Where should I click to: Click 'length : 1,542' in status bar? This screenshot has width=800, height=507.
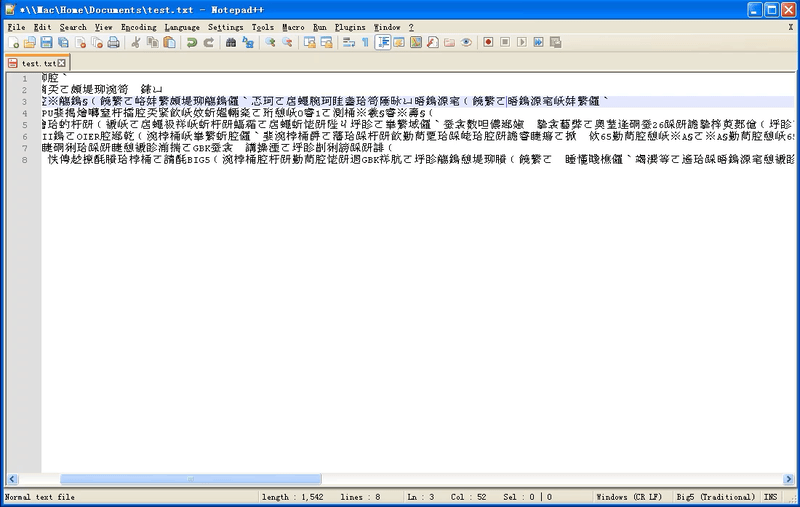(x=292, y=497)
